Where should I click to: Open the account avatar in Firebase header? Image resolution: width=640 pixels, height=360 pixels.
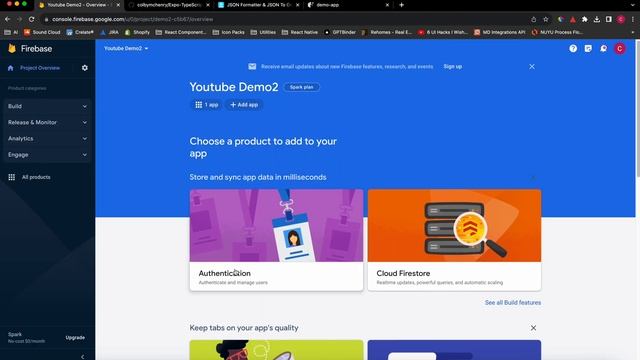pos(620,49)
